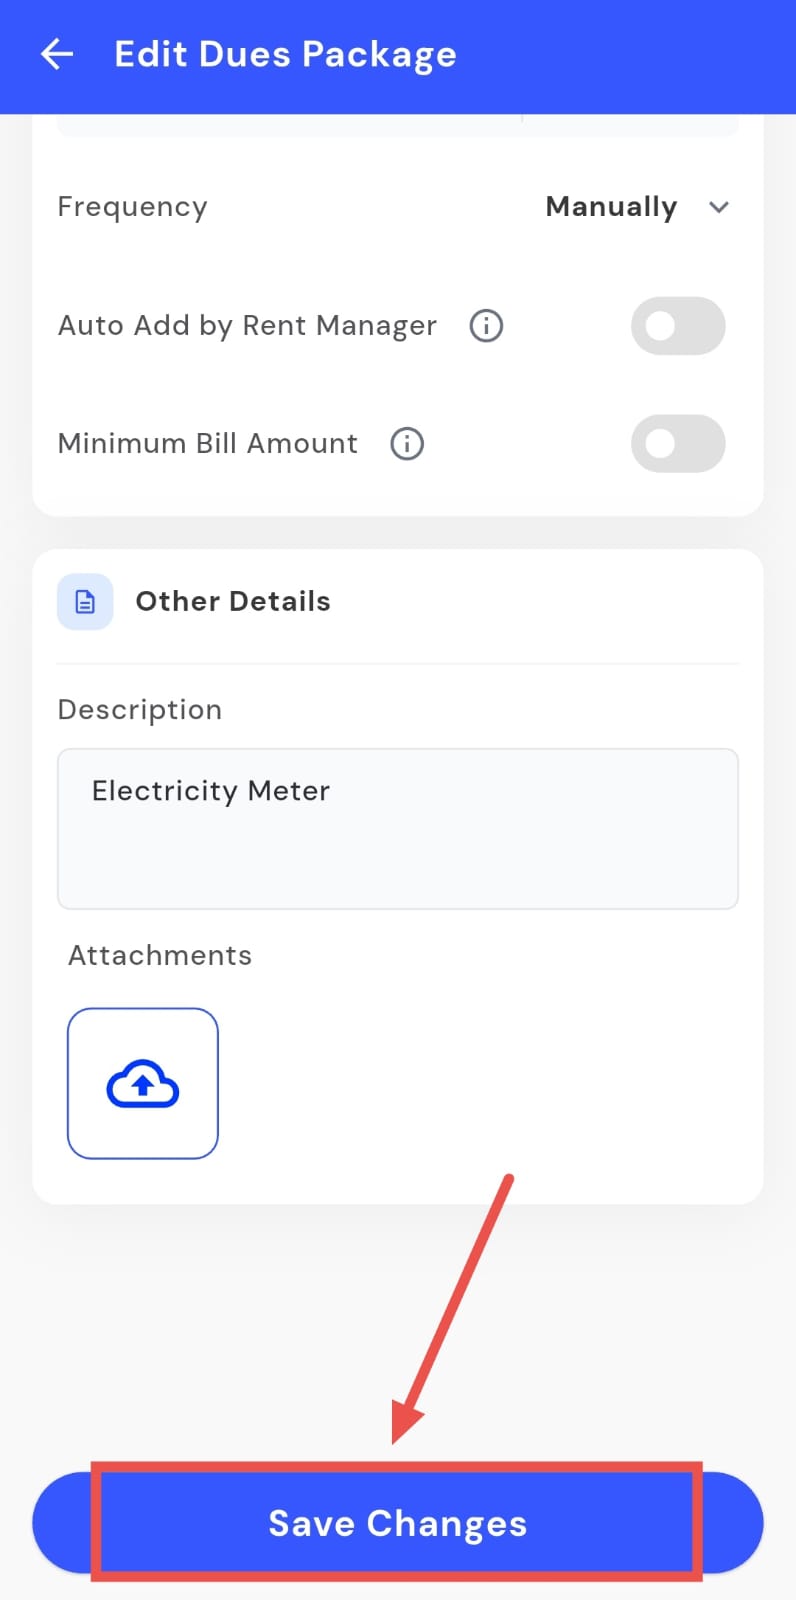Click the info icon beside Auto Add by Rent Manager
The image size is (796, 1600).
pos(486,325)
